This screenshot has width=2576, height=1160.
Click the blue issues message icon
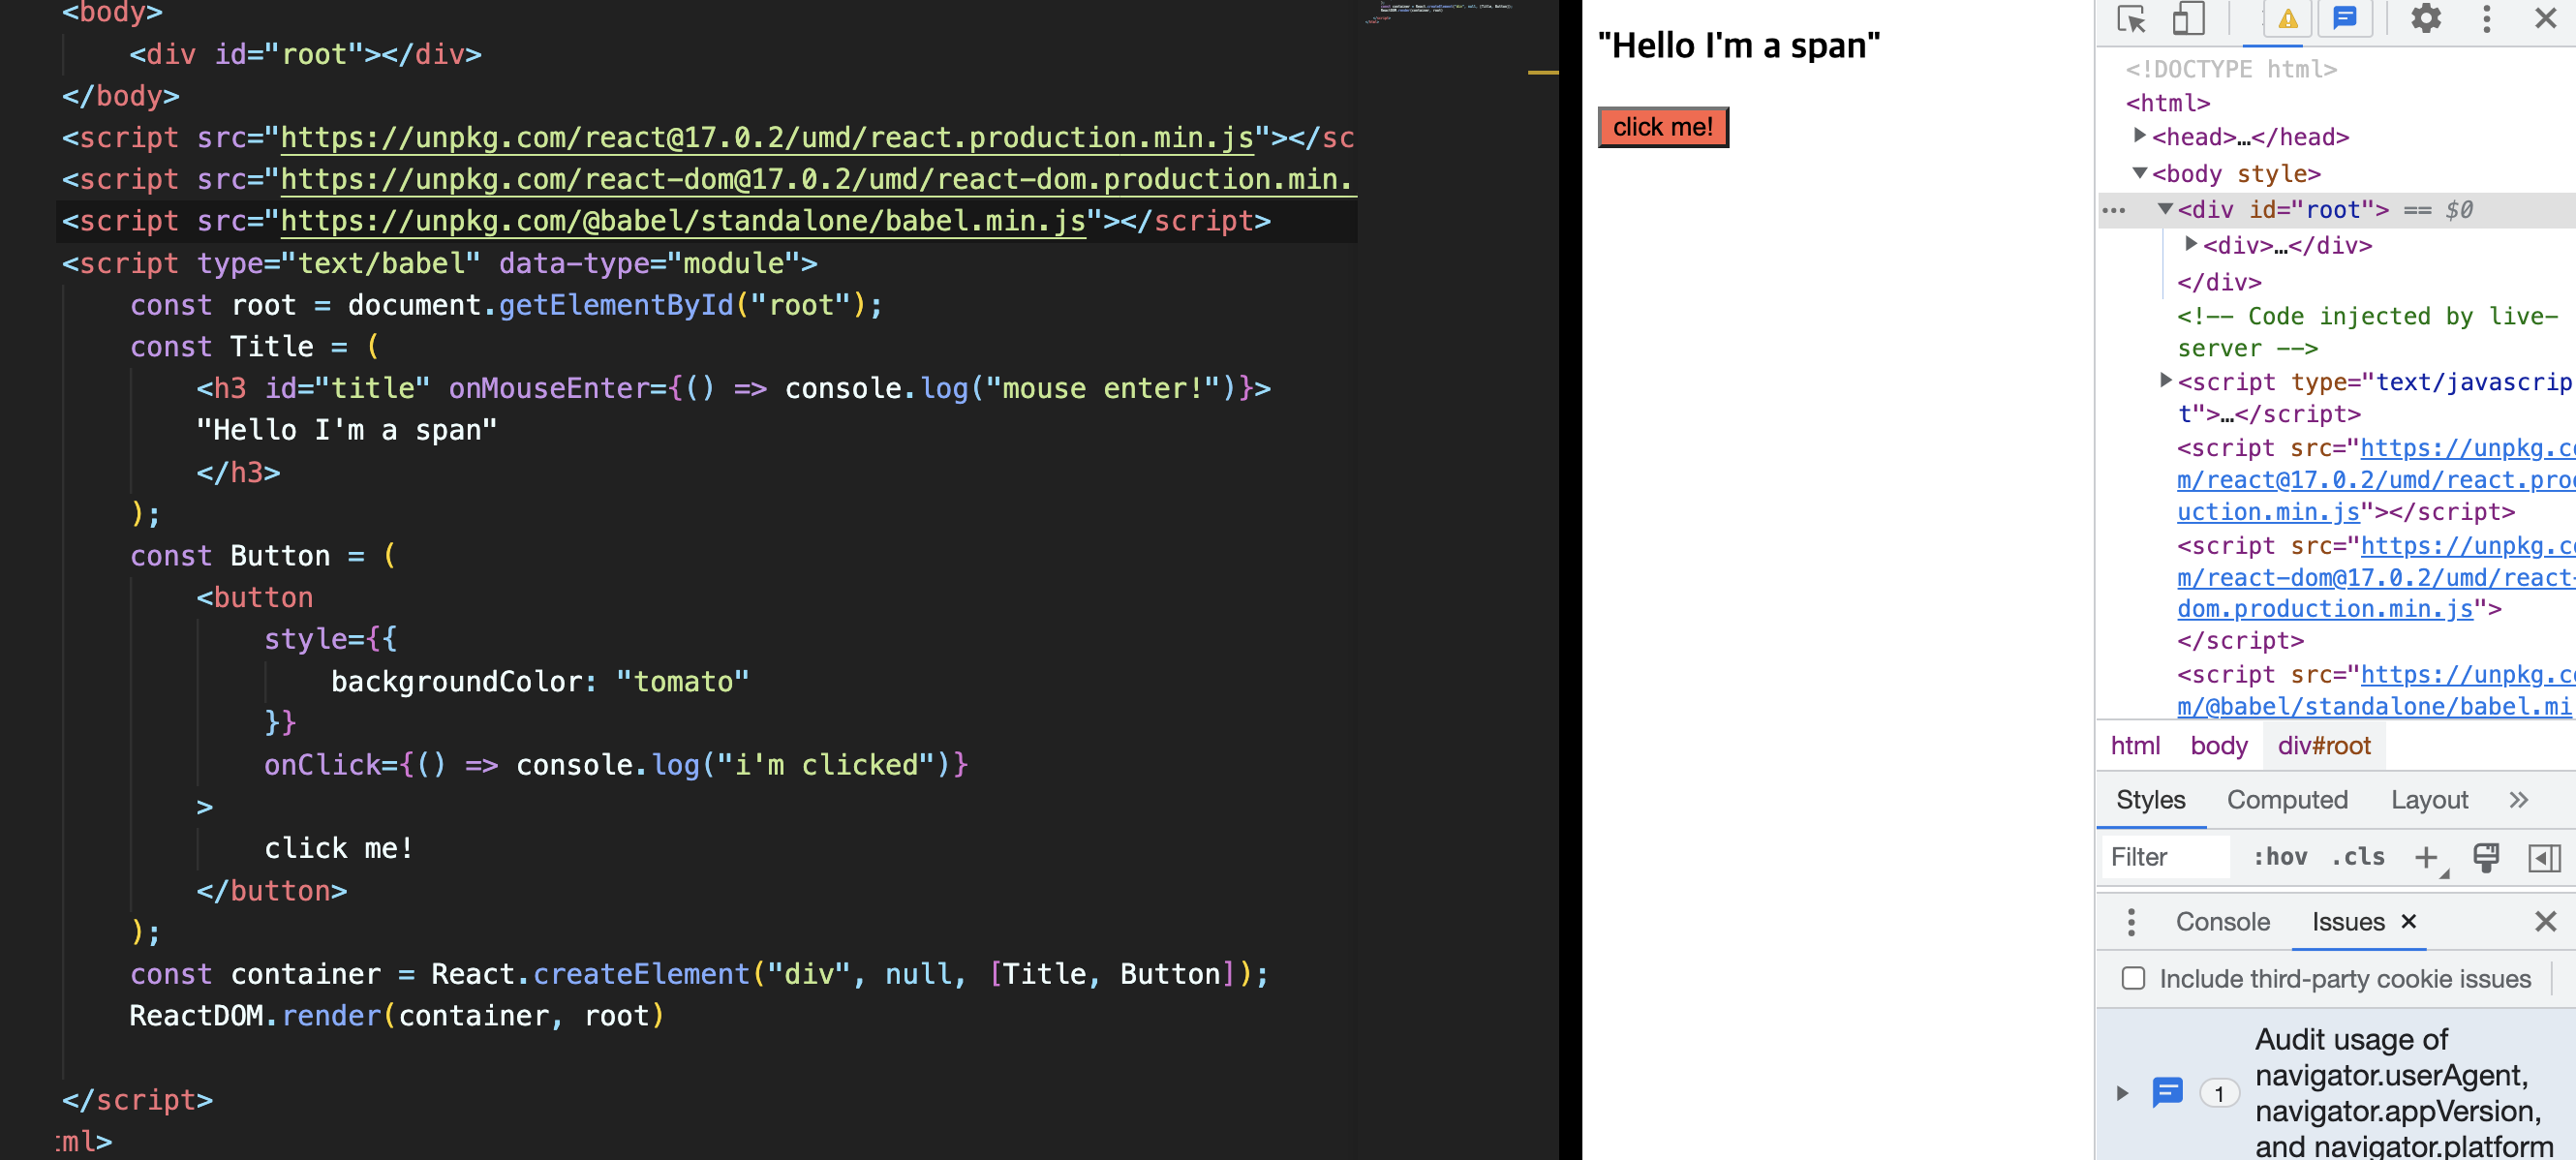click(2344, 19)
